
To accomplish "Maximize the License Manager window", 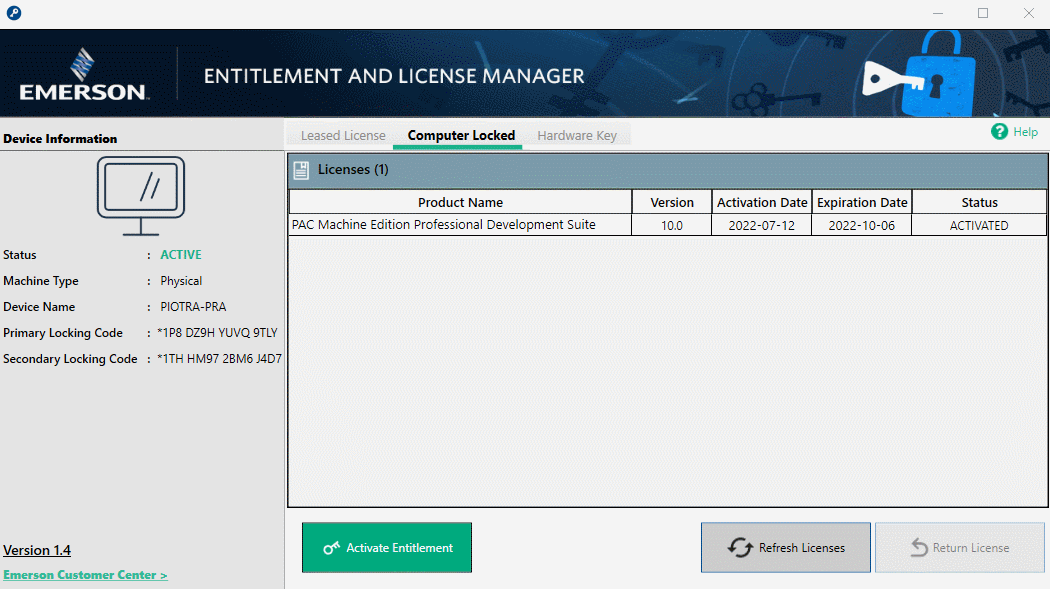I will pyautogui.click(x=983, y=13).
